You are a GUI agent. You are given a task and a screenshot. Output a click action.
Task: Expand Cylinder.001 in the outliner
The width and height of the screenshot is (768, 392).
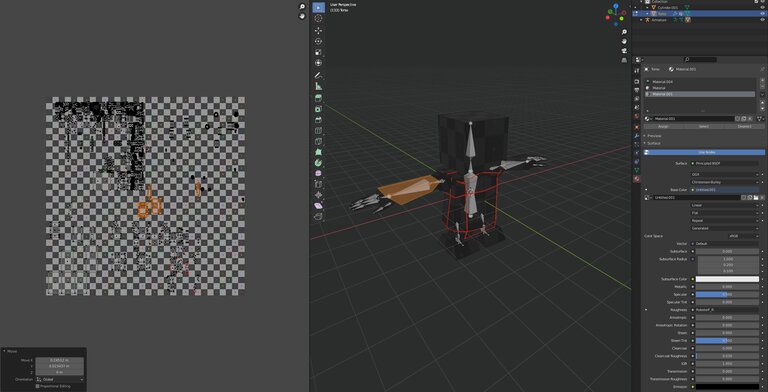click(648, 7)
